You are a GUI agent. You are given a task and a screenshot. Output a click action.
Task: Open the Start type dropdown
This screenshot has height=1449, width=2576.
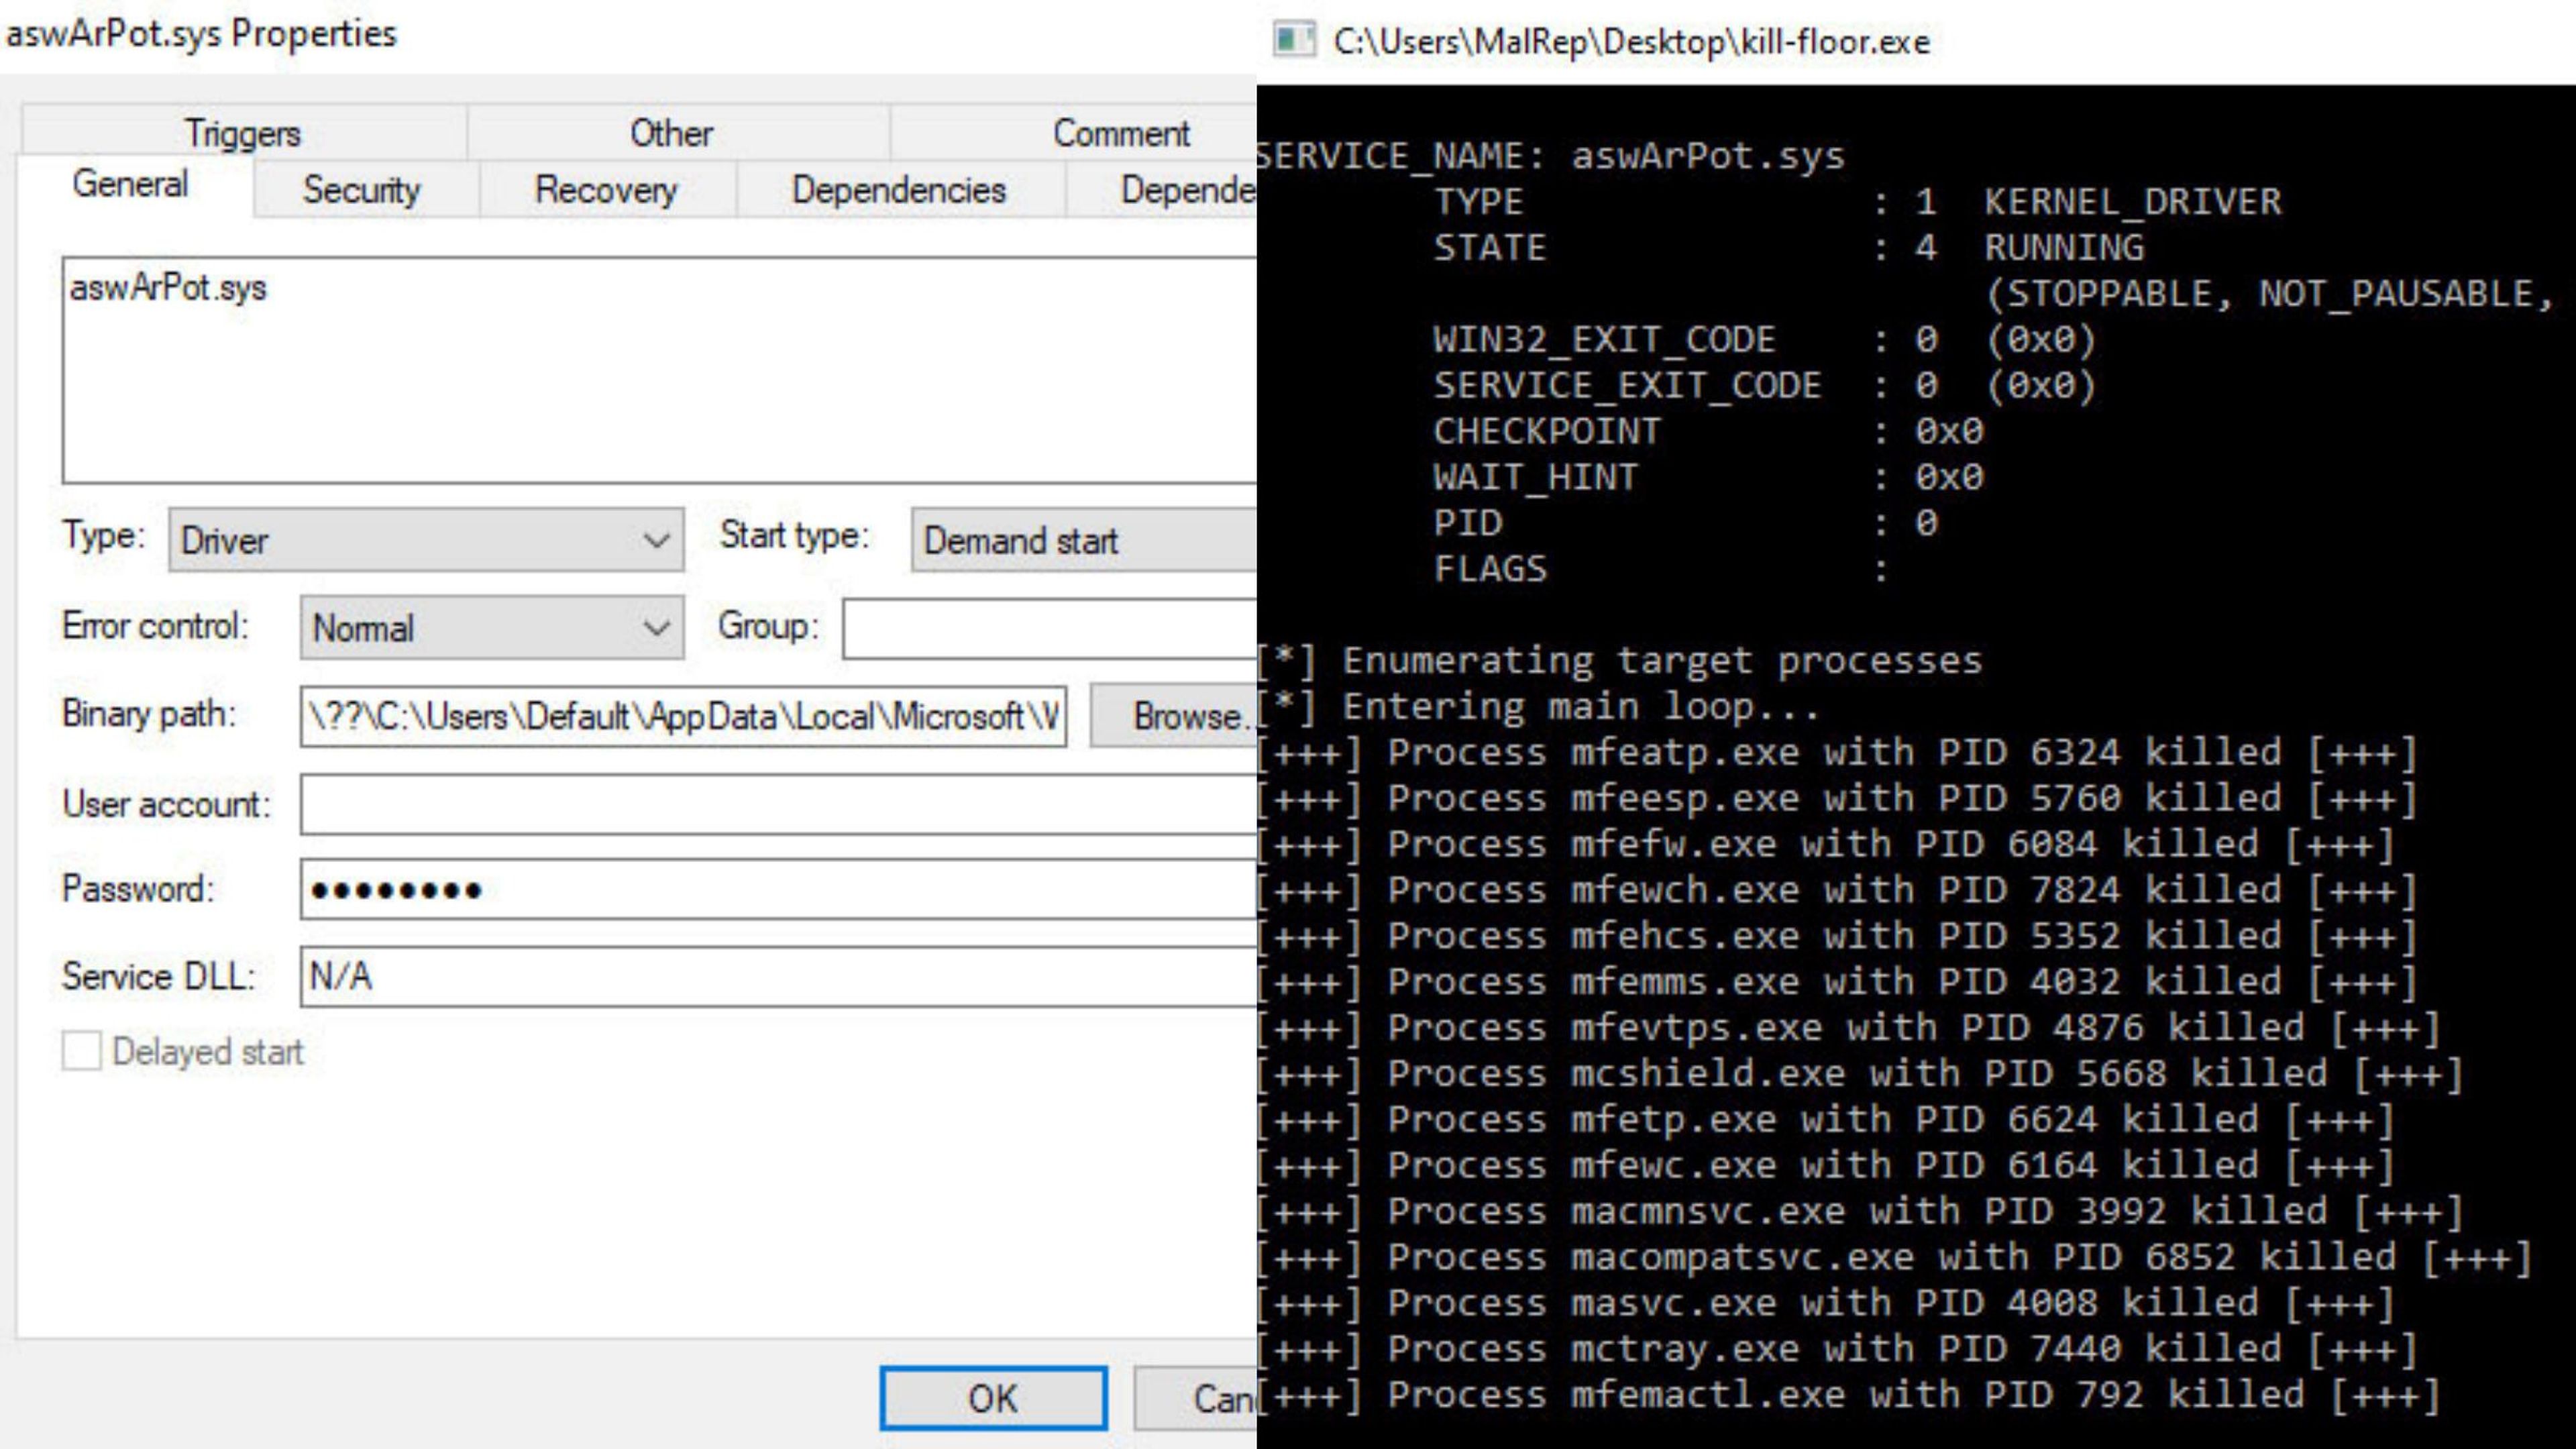tap(1084, 540)
